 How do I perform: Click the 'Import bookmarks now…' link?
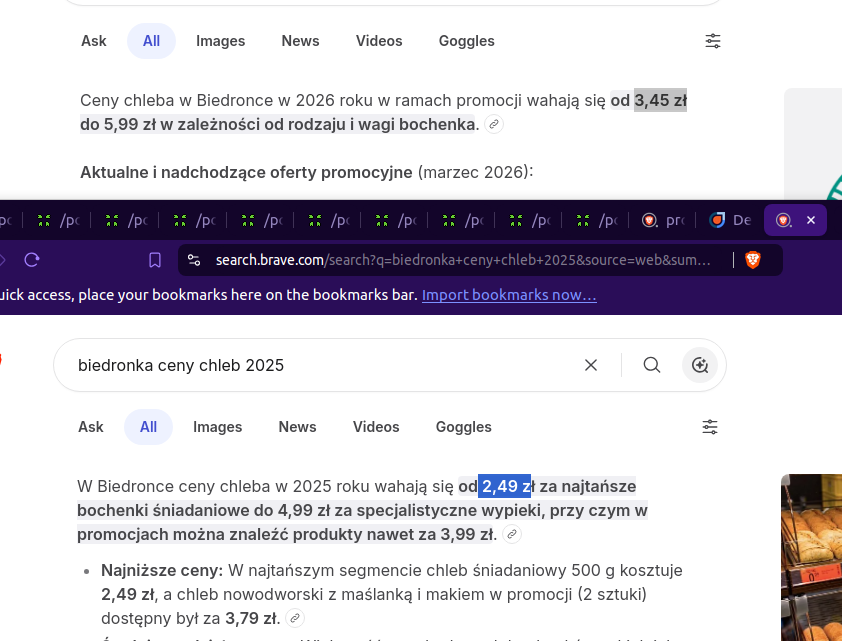tap(509, 295)
